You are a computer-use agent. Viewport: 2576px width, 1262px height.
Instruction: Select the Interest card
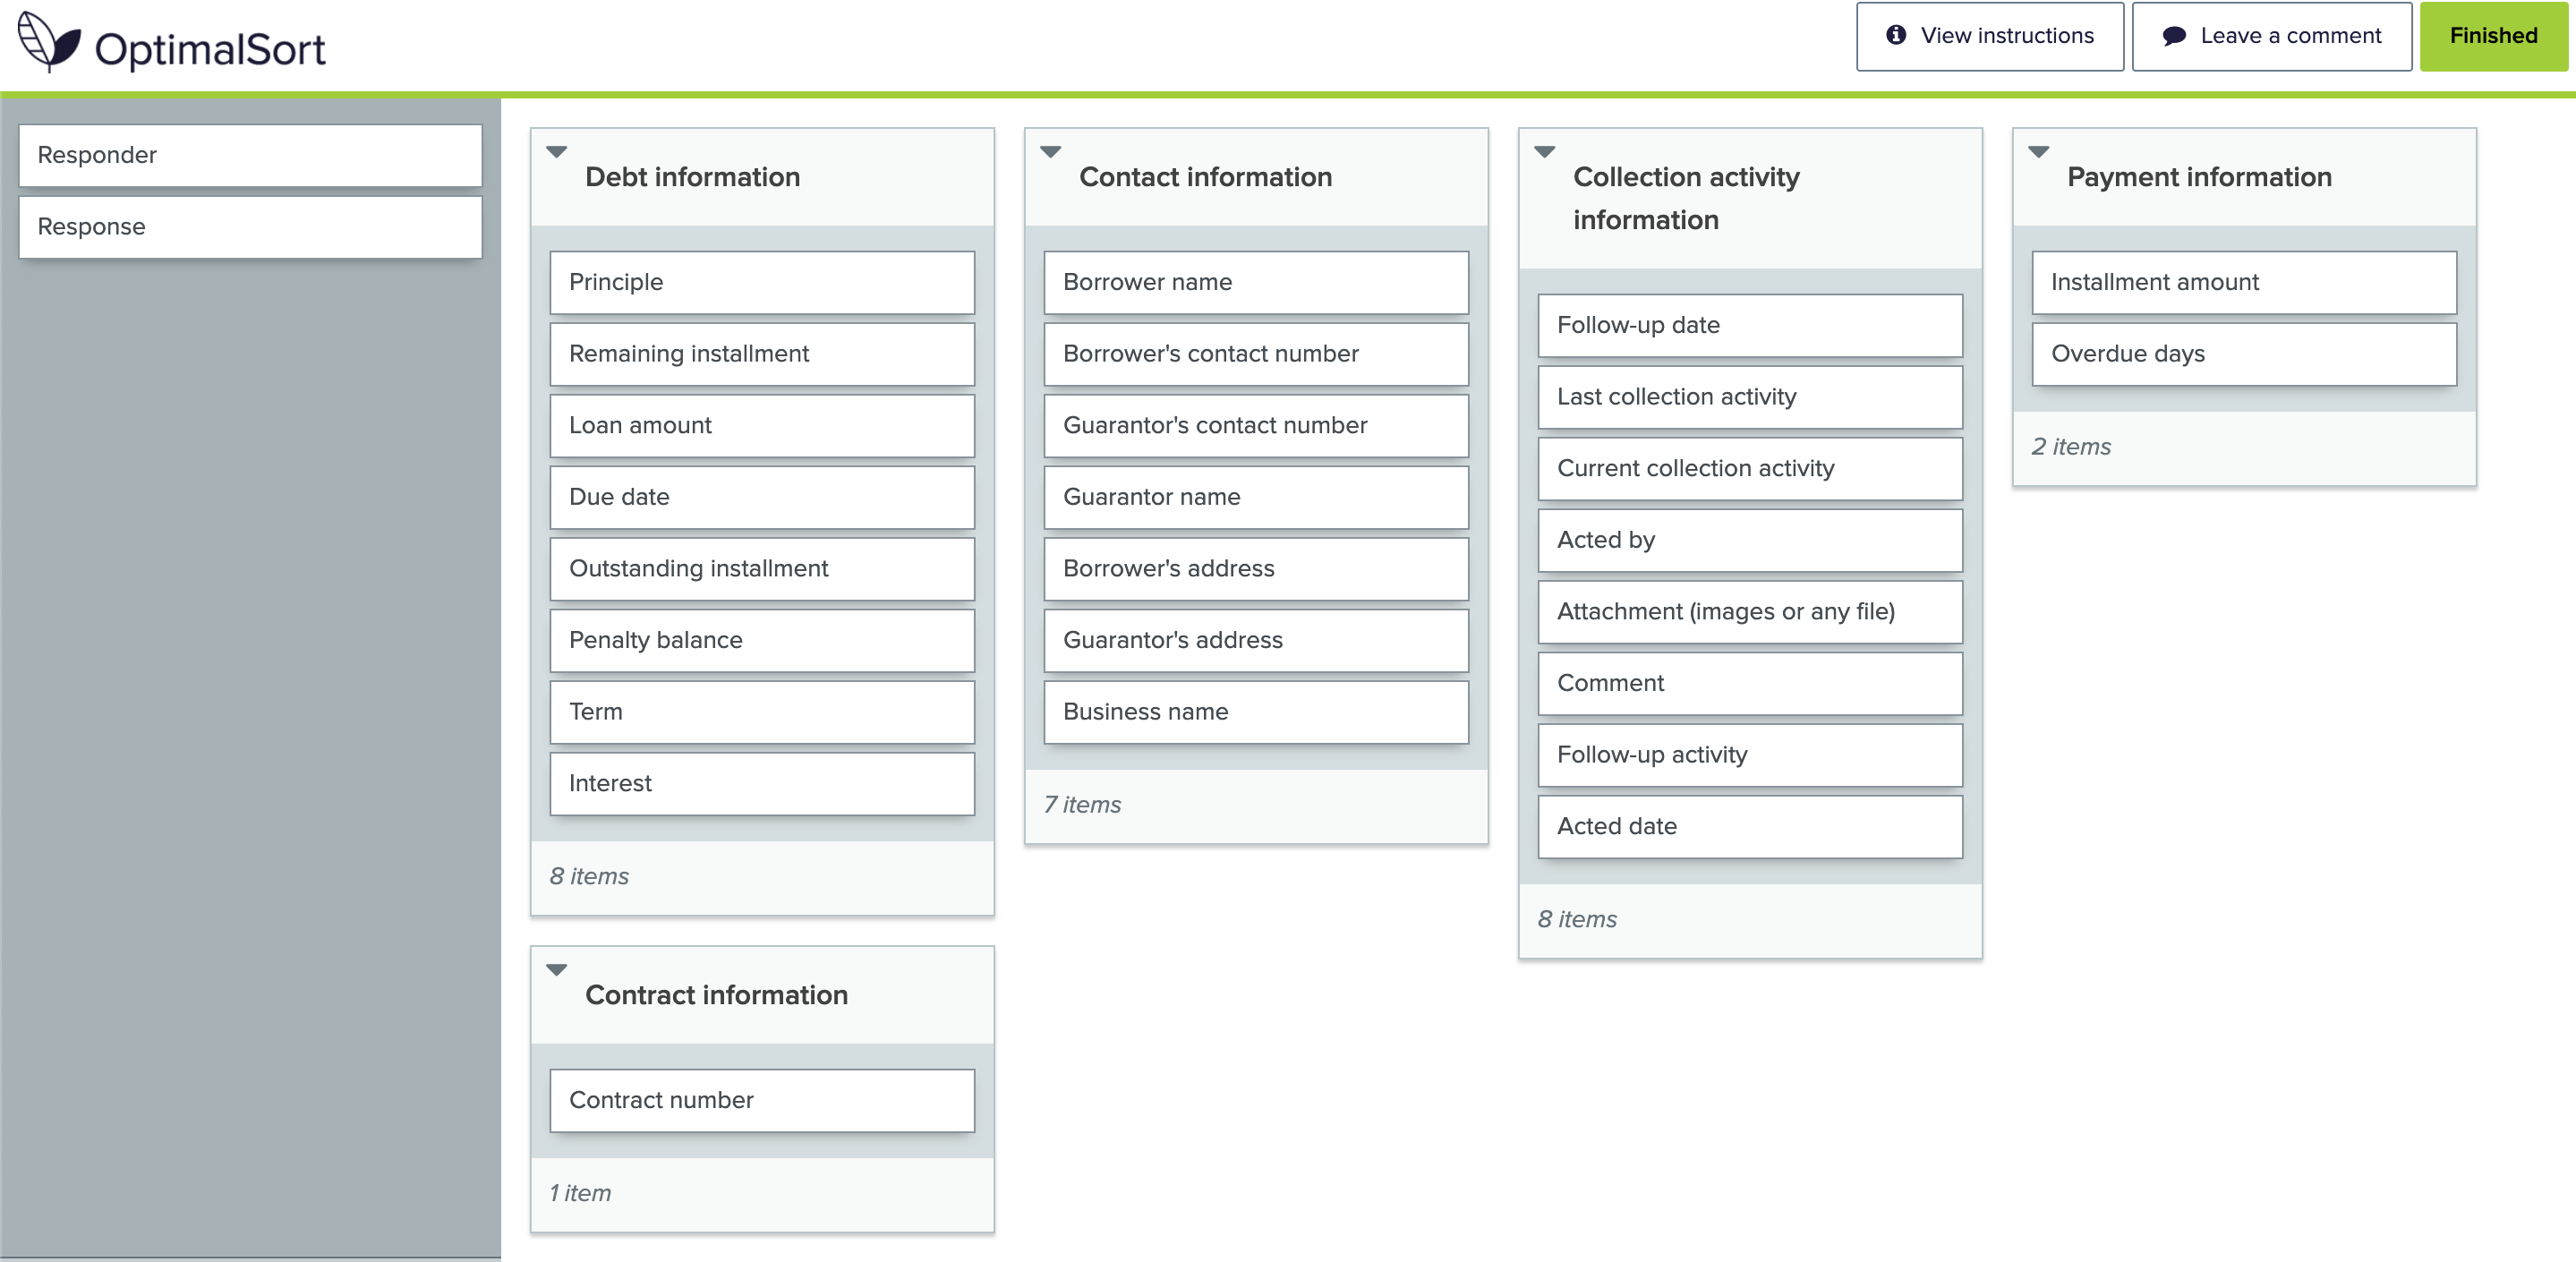coord(762,784)
